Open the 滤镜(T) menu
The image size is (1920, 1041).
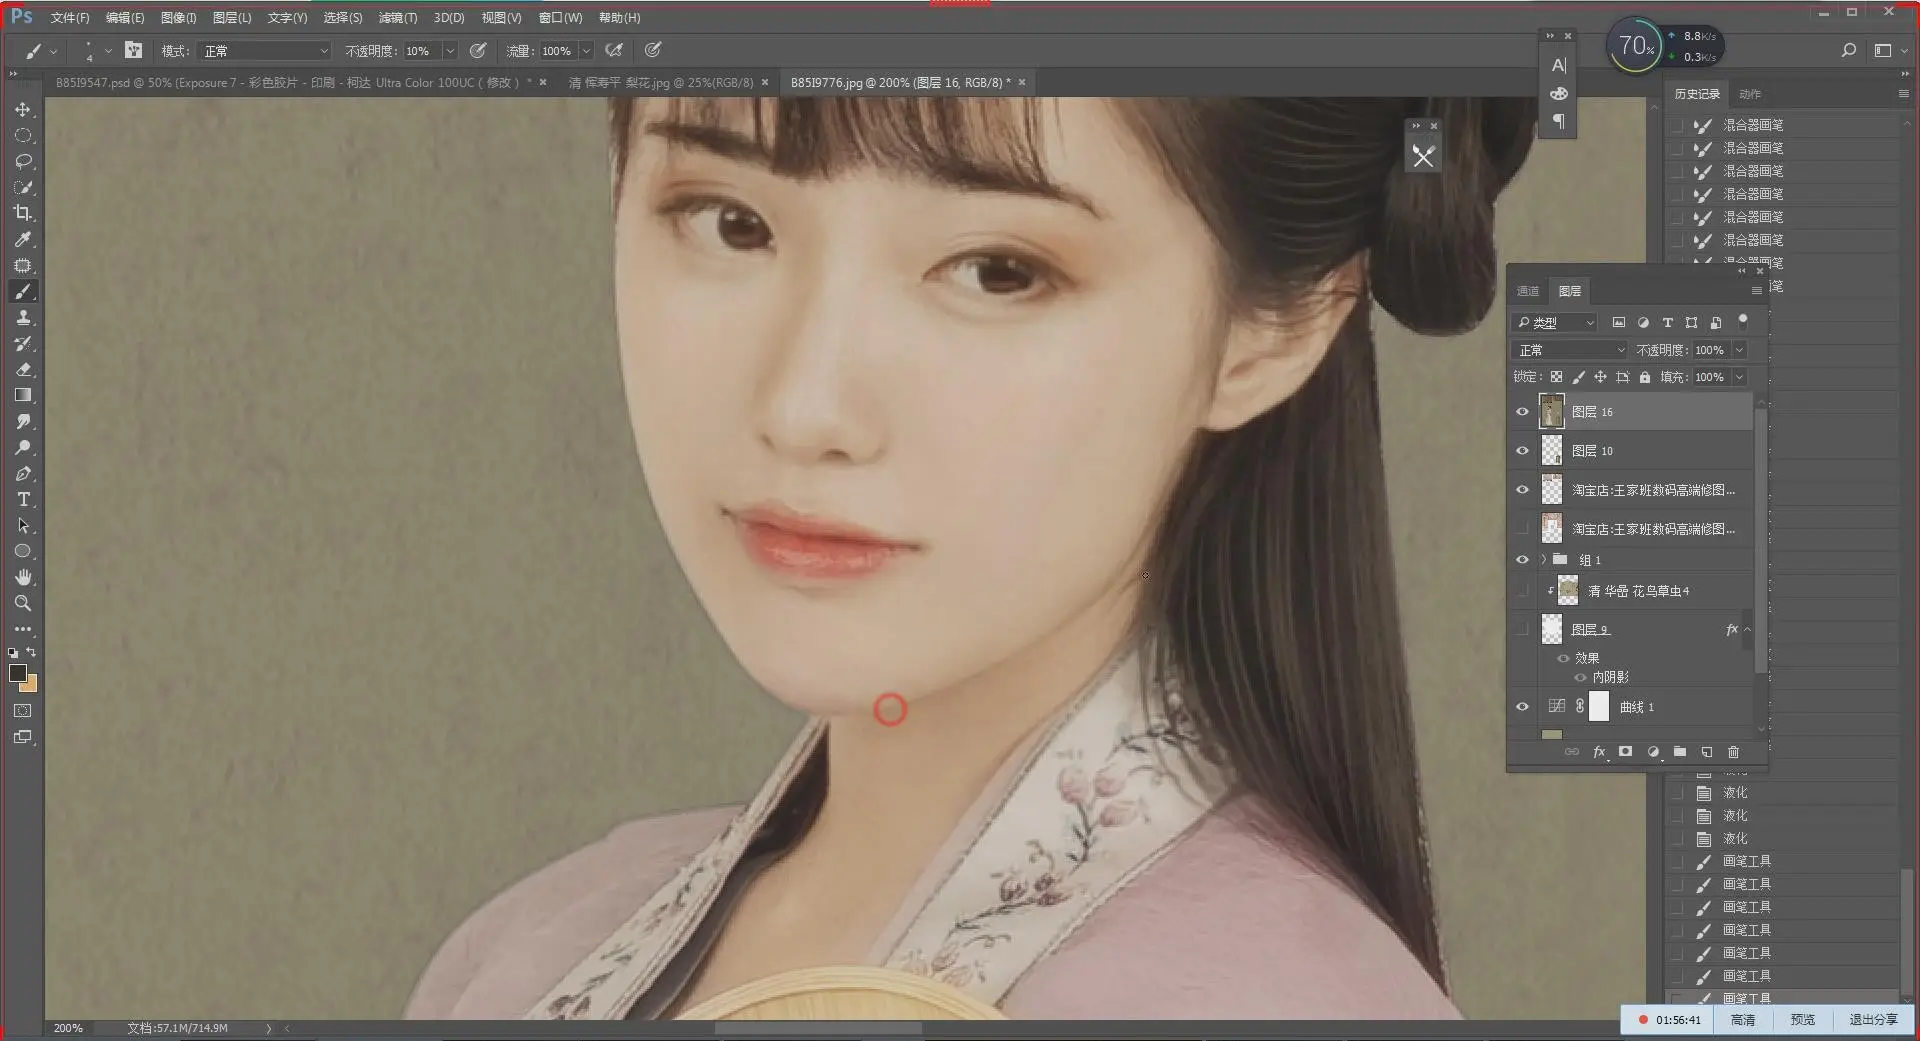tap(397, 18)
